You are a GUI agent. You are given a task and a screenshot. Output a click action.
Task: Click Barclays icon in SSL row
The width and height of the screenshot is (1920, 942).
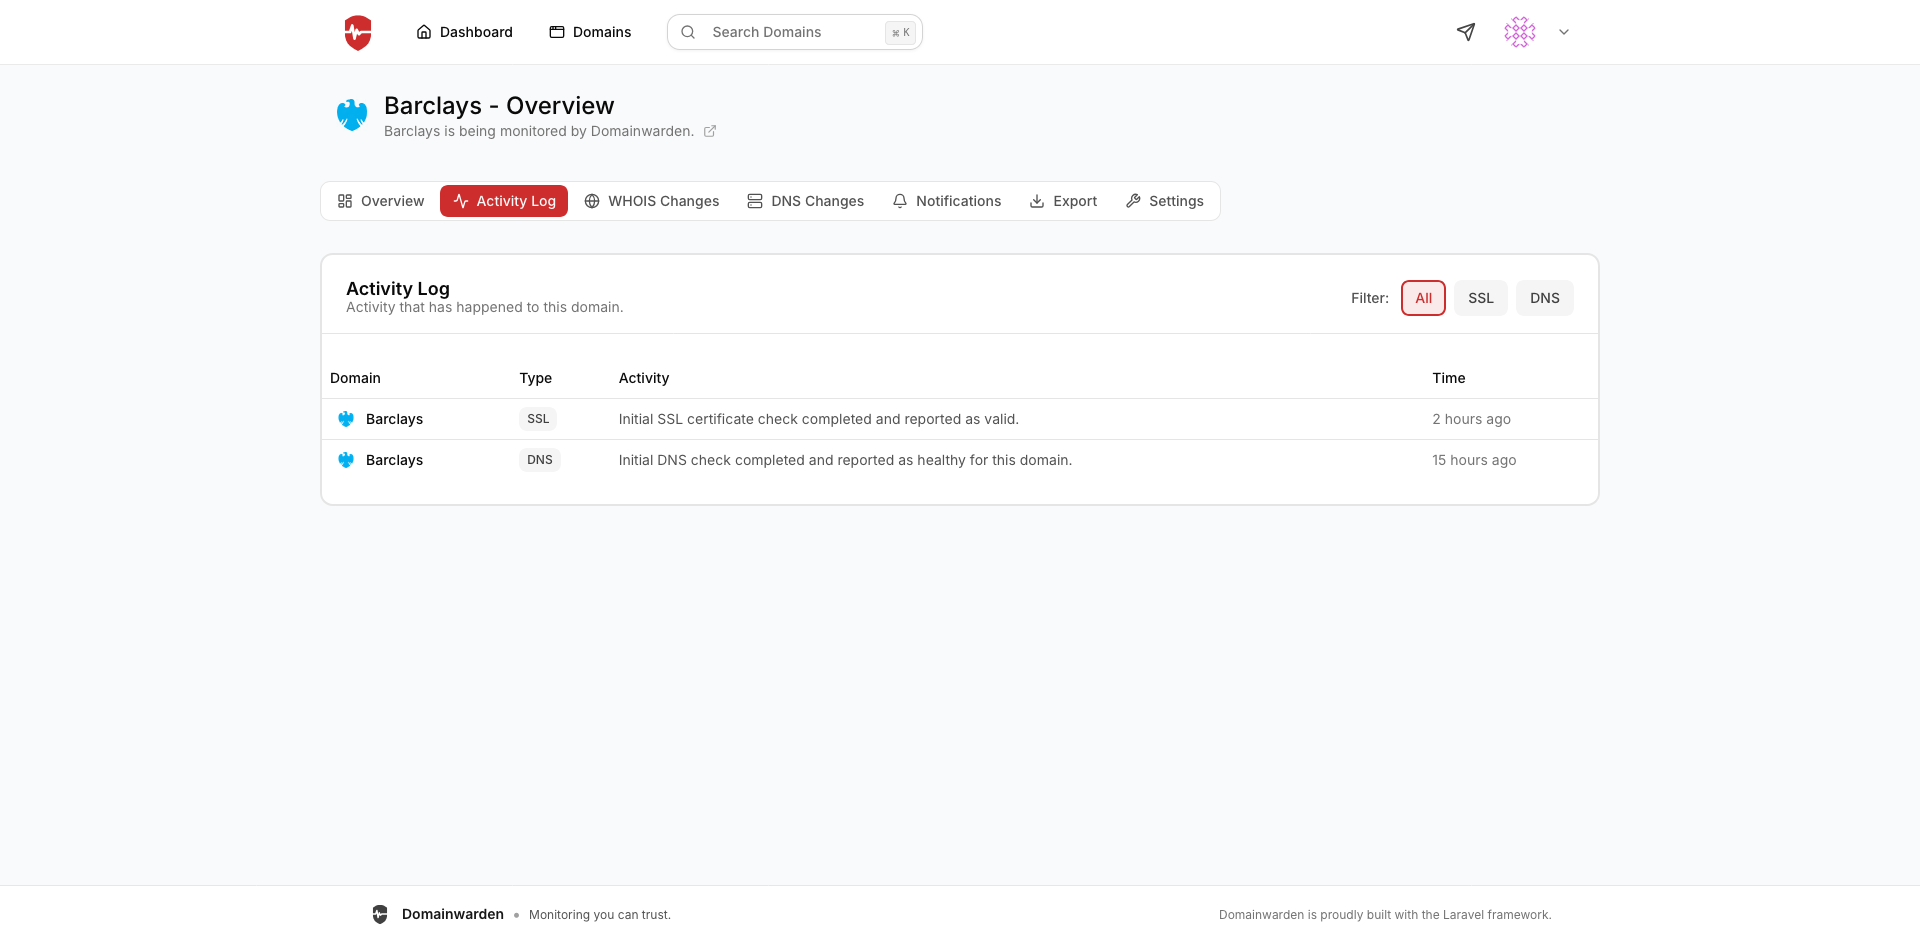tap(346, 419)
